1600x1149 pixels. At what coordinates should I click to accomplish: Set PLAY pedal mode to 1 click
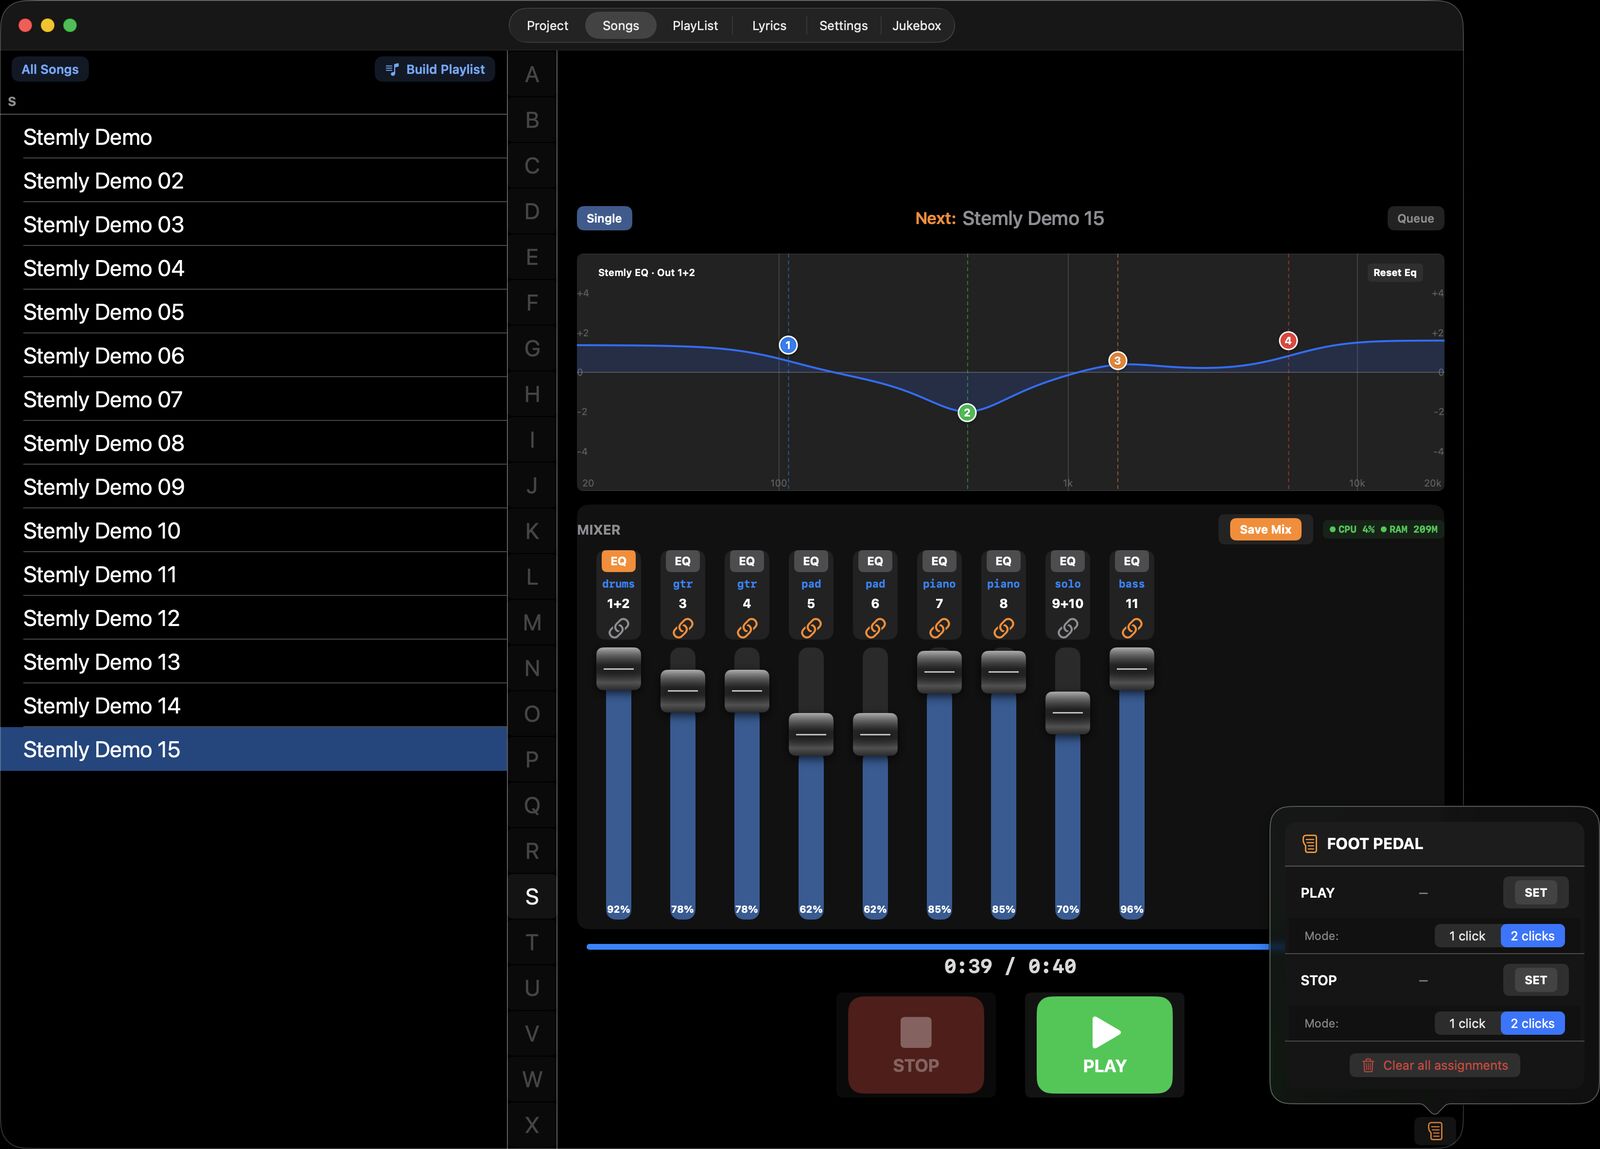(1467, 936)
